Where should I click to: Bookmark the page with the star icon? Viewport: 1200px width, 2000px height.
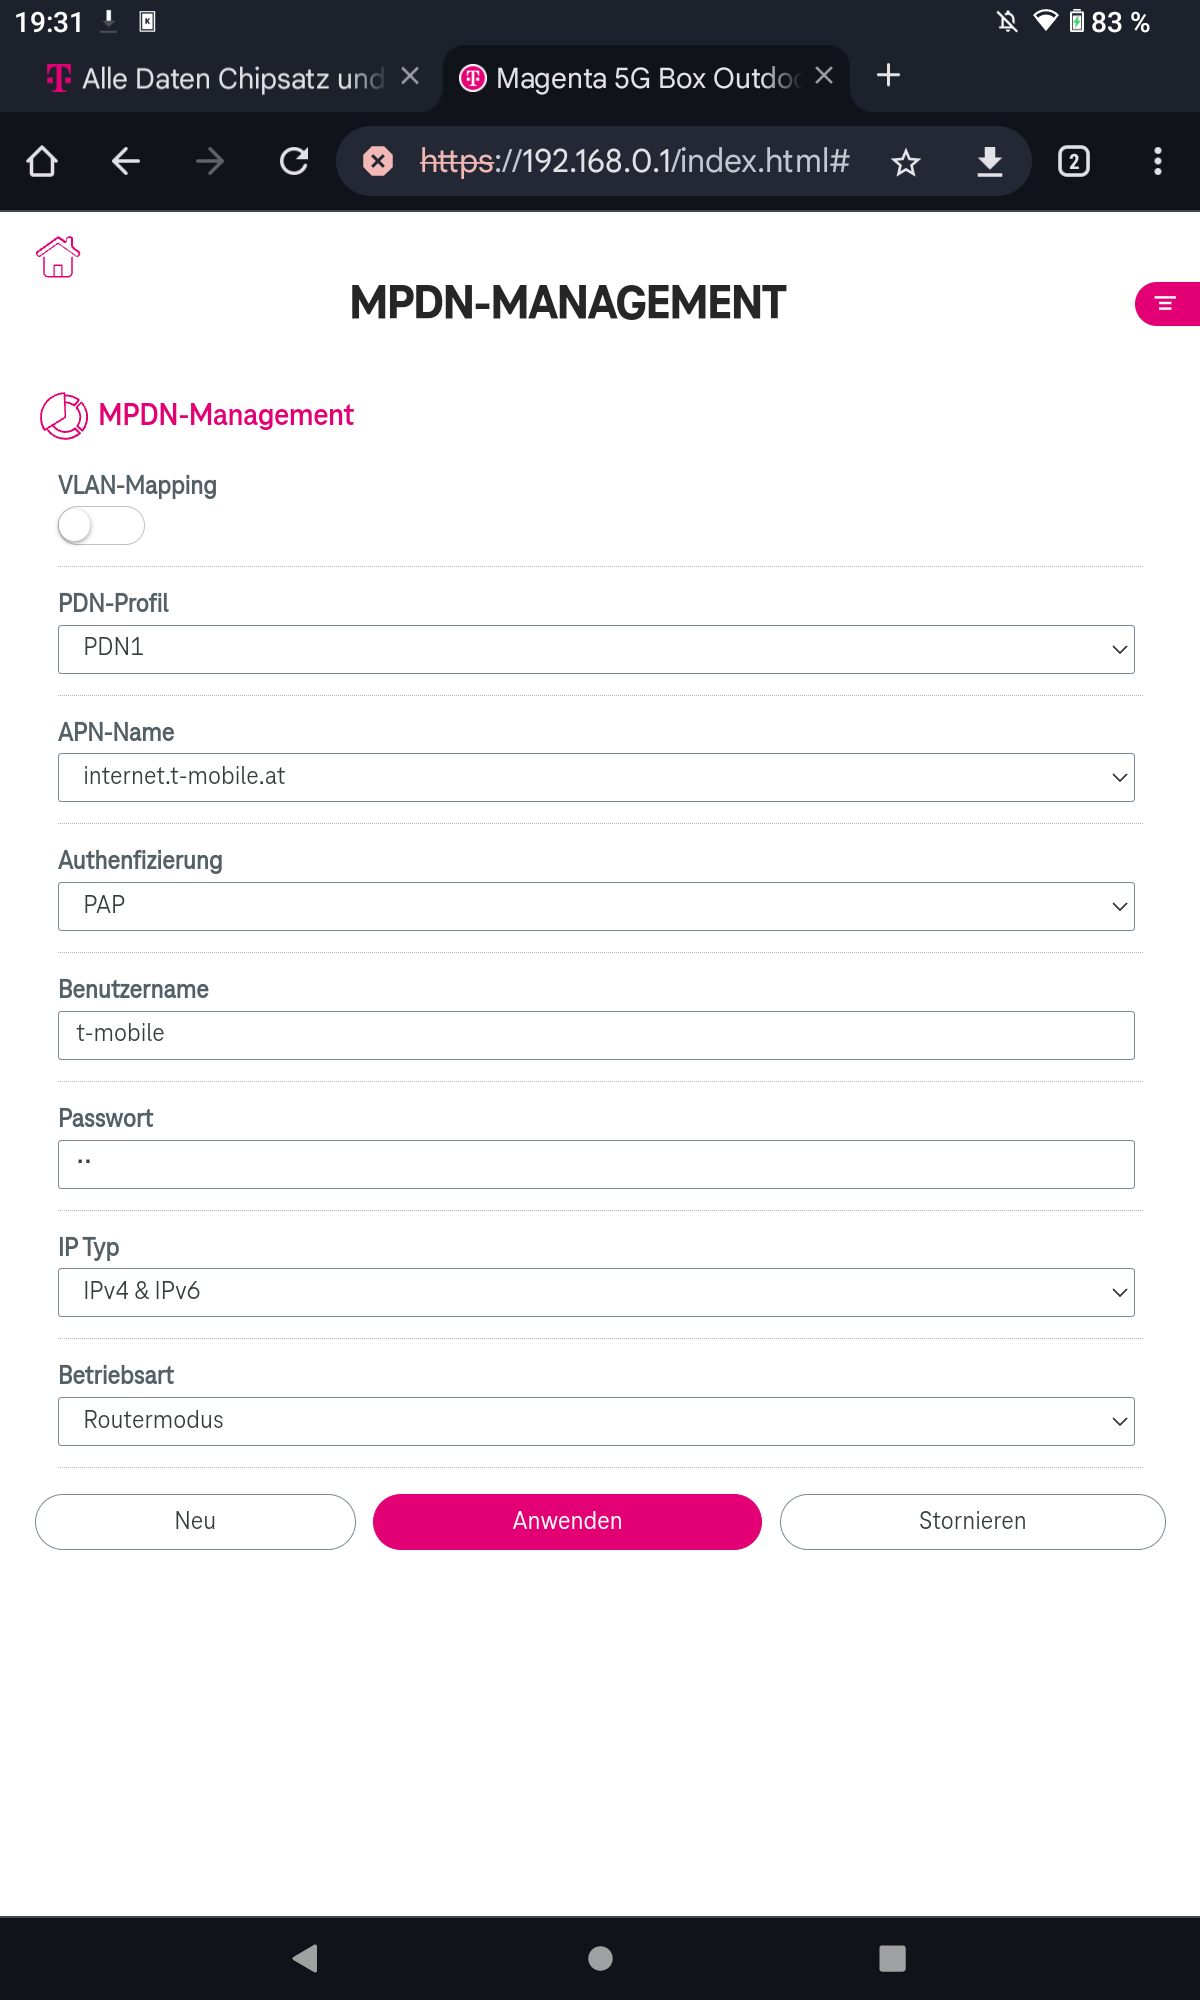(x=906, y=162)
